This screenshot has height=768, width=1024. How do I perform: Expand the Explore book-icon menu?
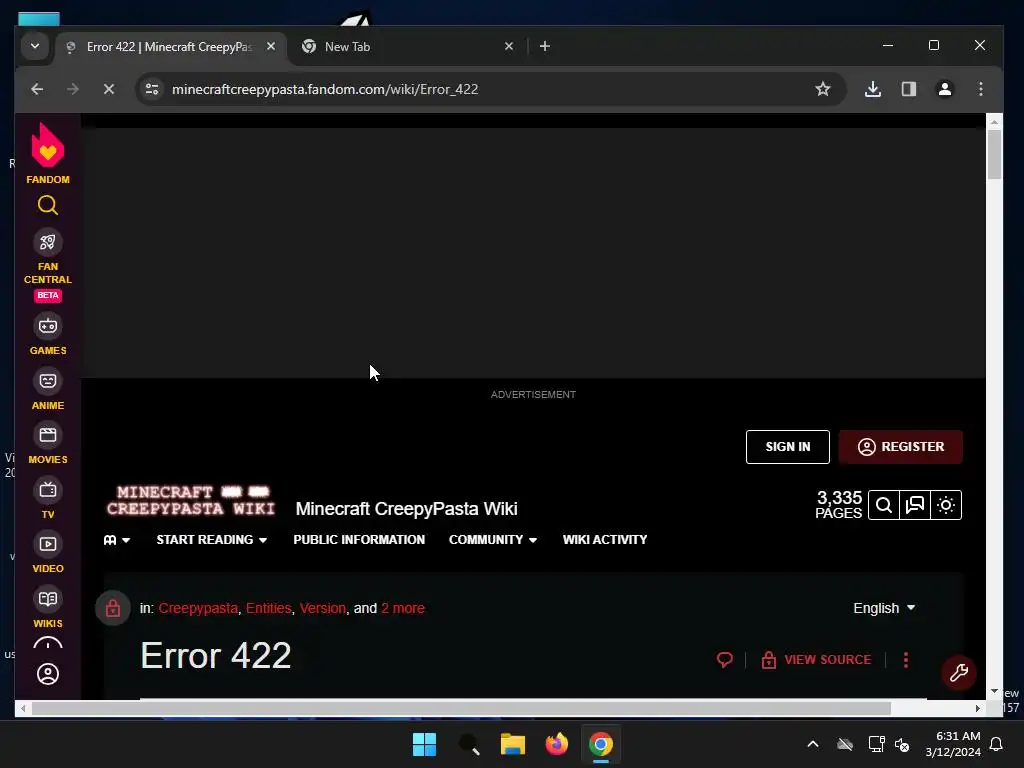click(117, 540)
